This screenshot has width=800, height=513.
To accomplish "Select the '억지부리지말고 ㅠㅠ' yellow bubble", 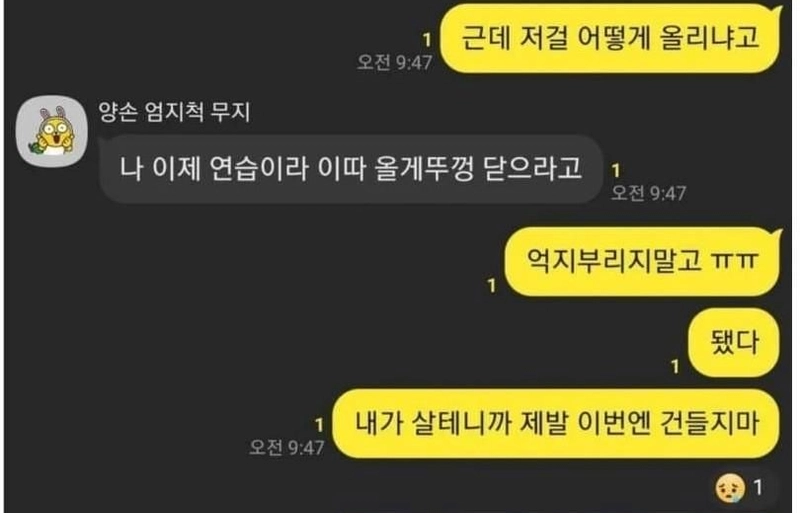I will point(643,261).
